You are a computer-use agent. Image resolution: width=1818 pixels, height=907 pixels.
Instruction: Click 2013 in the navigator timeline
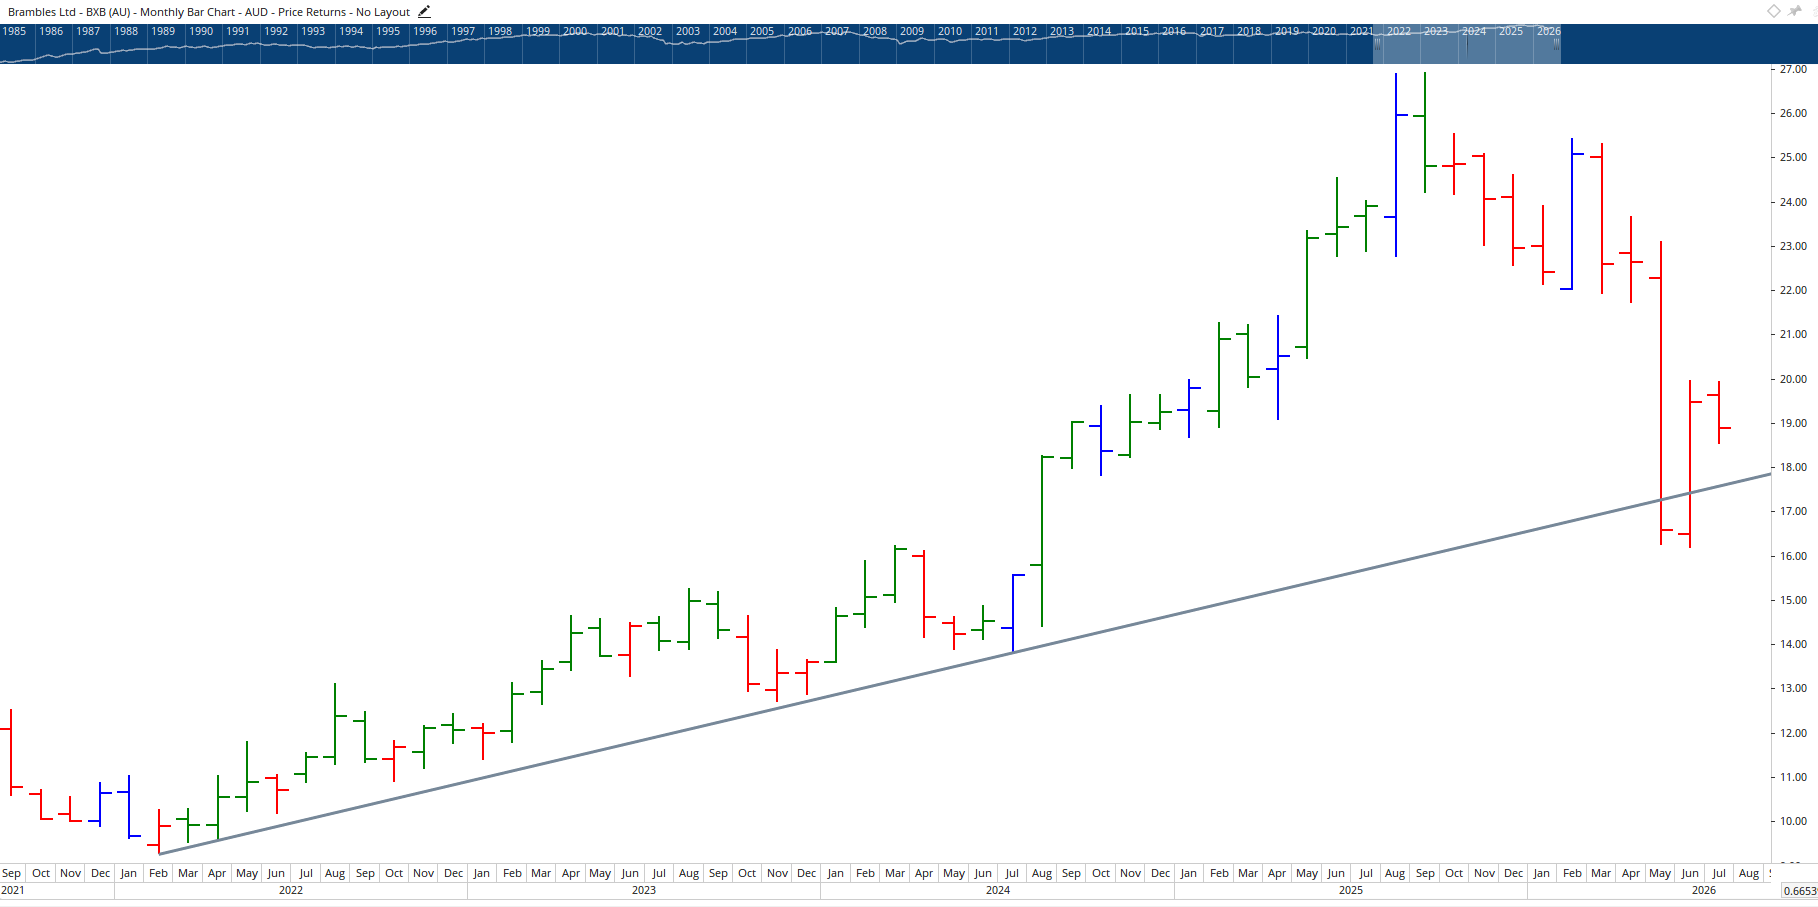[1062, 31]
